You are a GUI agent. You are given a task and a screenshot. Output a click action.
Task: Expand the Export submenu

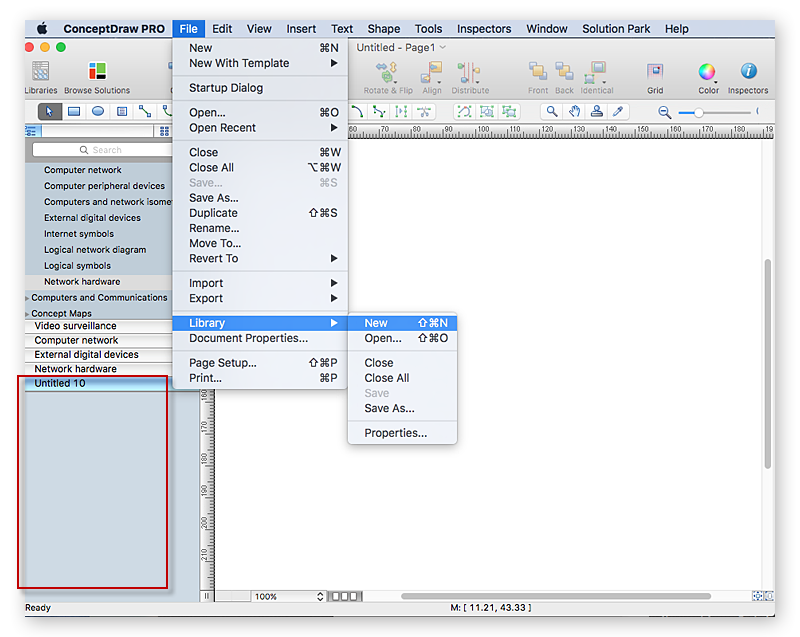(x=260, y=298)
